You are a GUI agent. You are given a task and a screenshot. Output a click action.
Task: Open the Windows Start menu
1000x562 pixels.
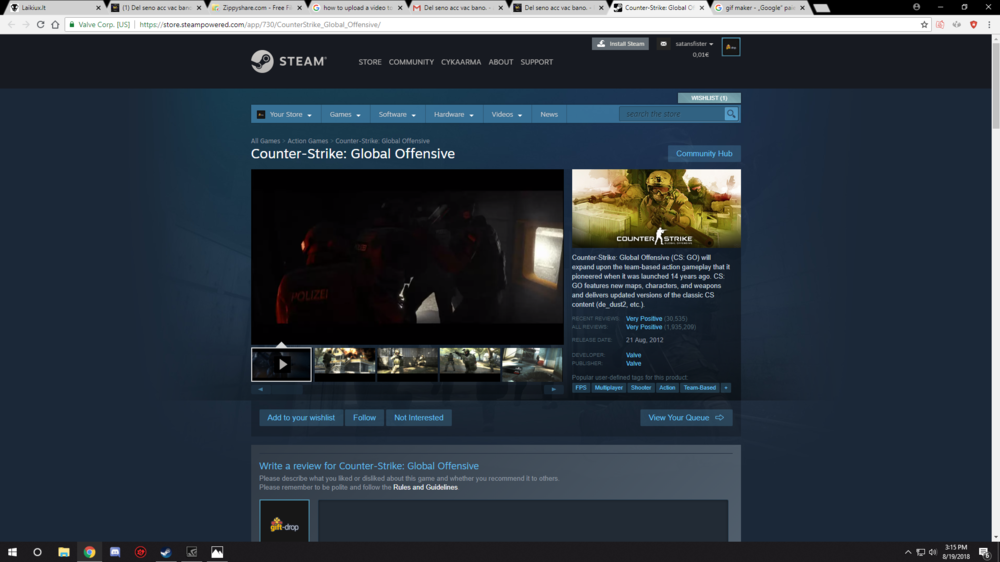[12, 552]
